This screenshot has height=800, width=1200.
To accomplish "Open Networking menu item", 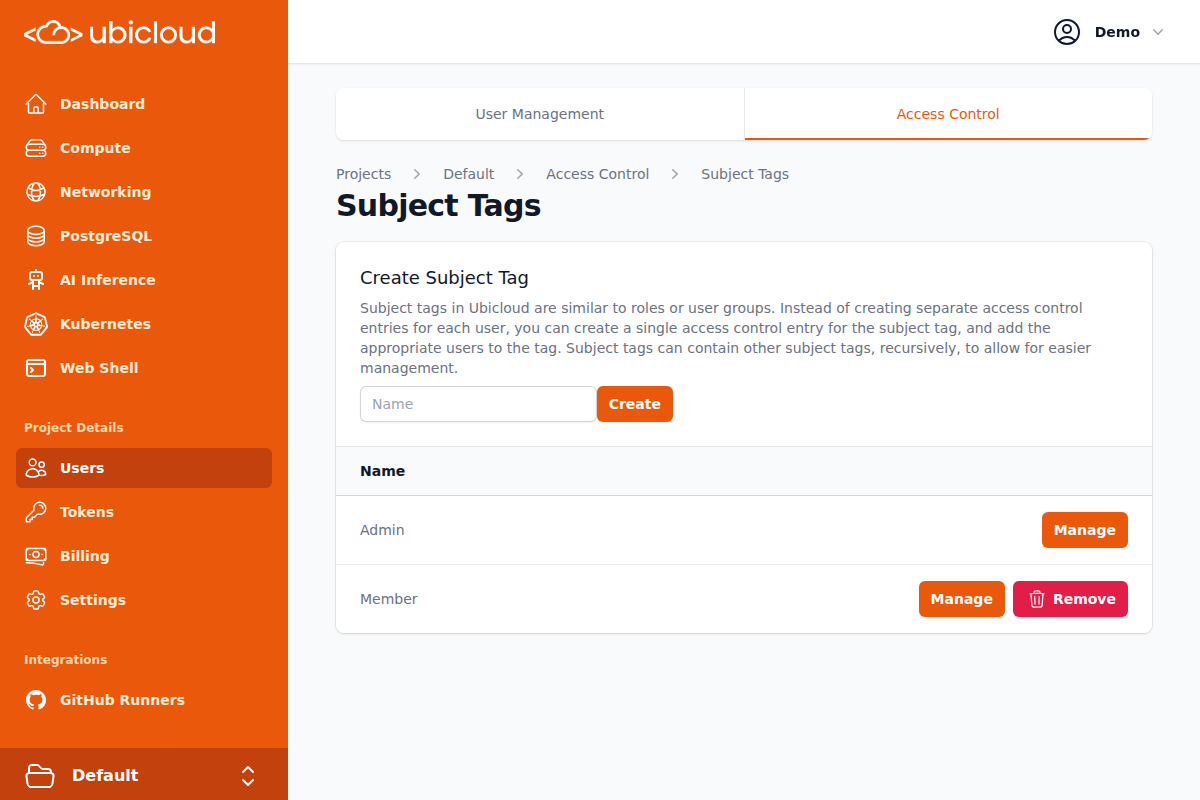I will click(x=144, y=192).
